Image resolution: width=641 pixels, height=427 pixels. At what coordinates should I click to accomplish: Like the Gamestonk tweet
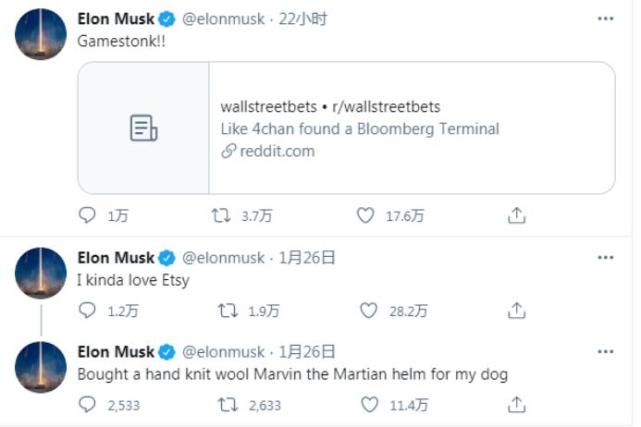(366, 215)
